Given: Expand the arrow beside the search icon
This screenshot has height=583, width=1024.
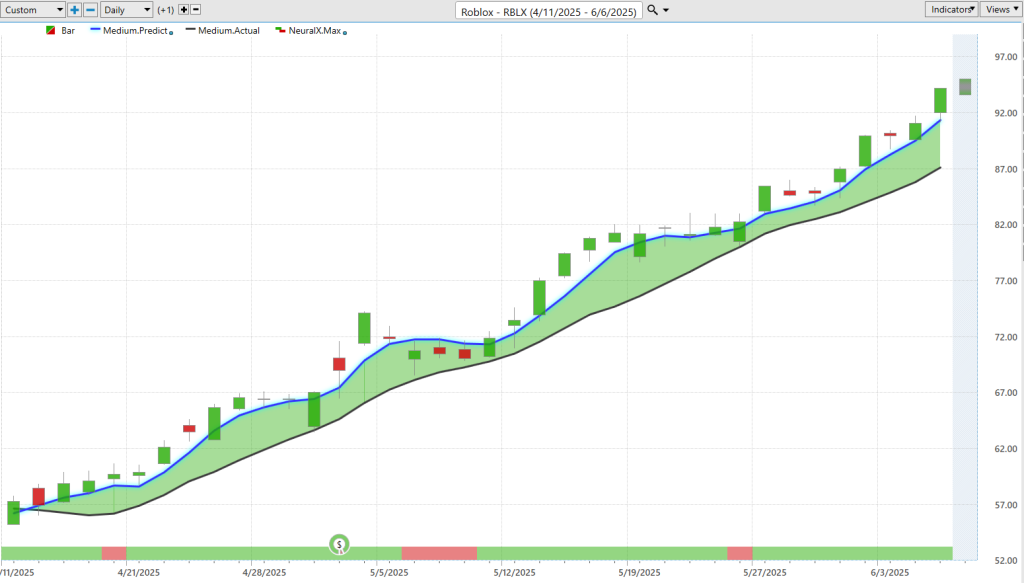Looking at the screenshot, I should [666, 10].
